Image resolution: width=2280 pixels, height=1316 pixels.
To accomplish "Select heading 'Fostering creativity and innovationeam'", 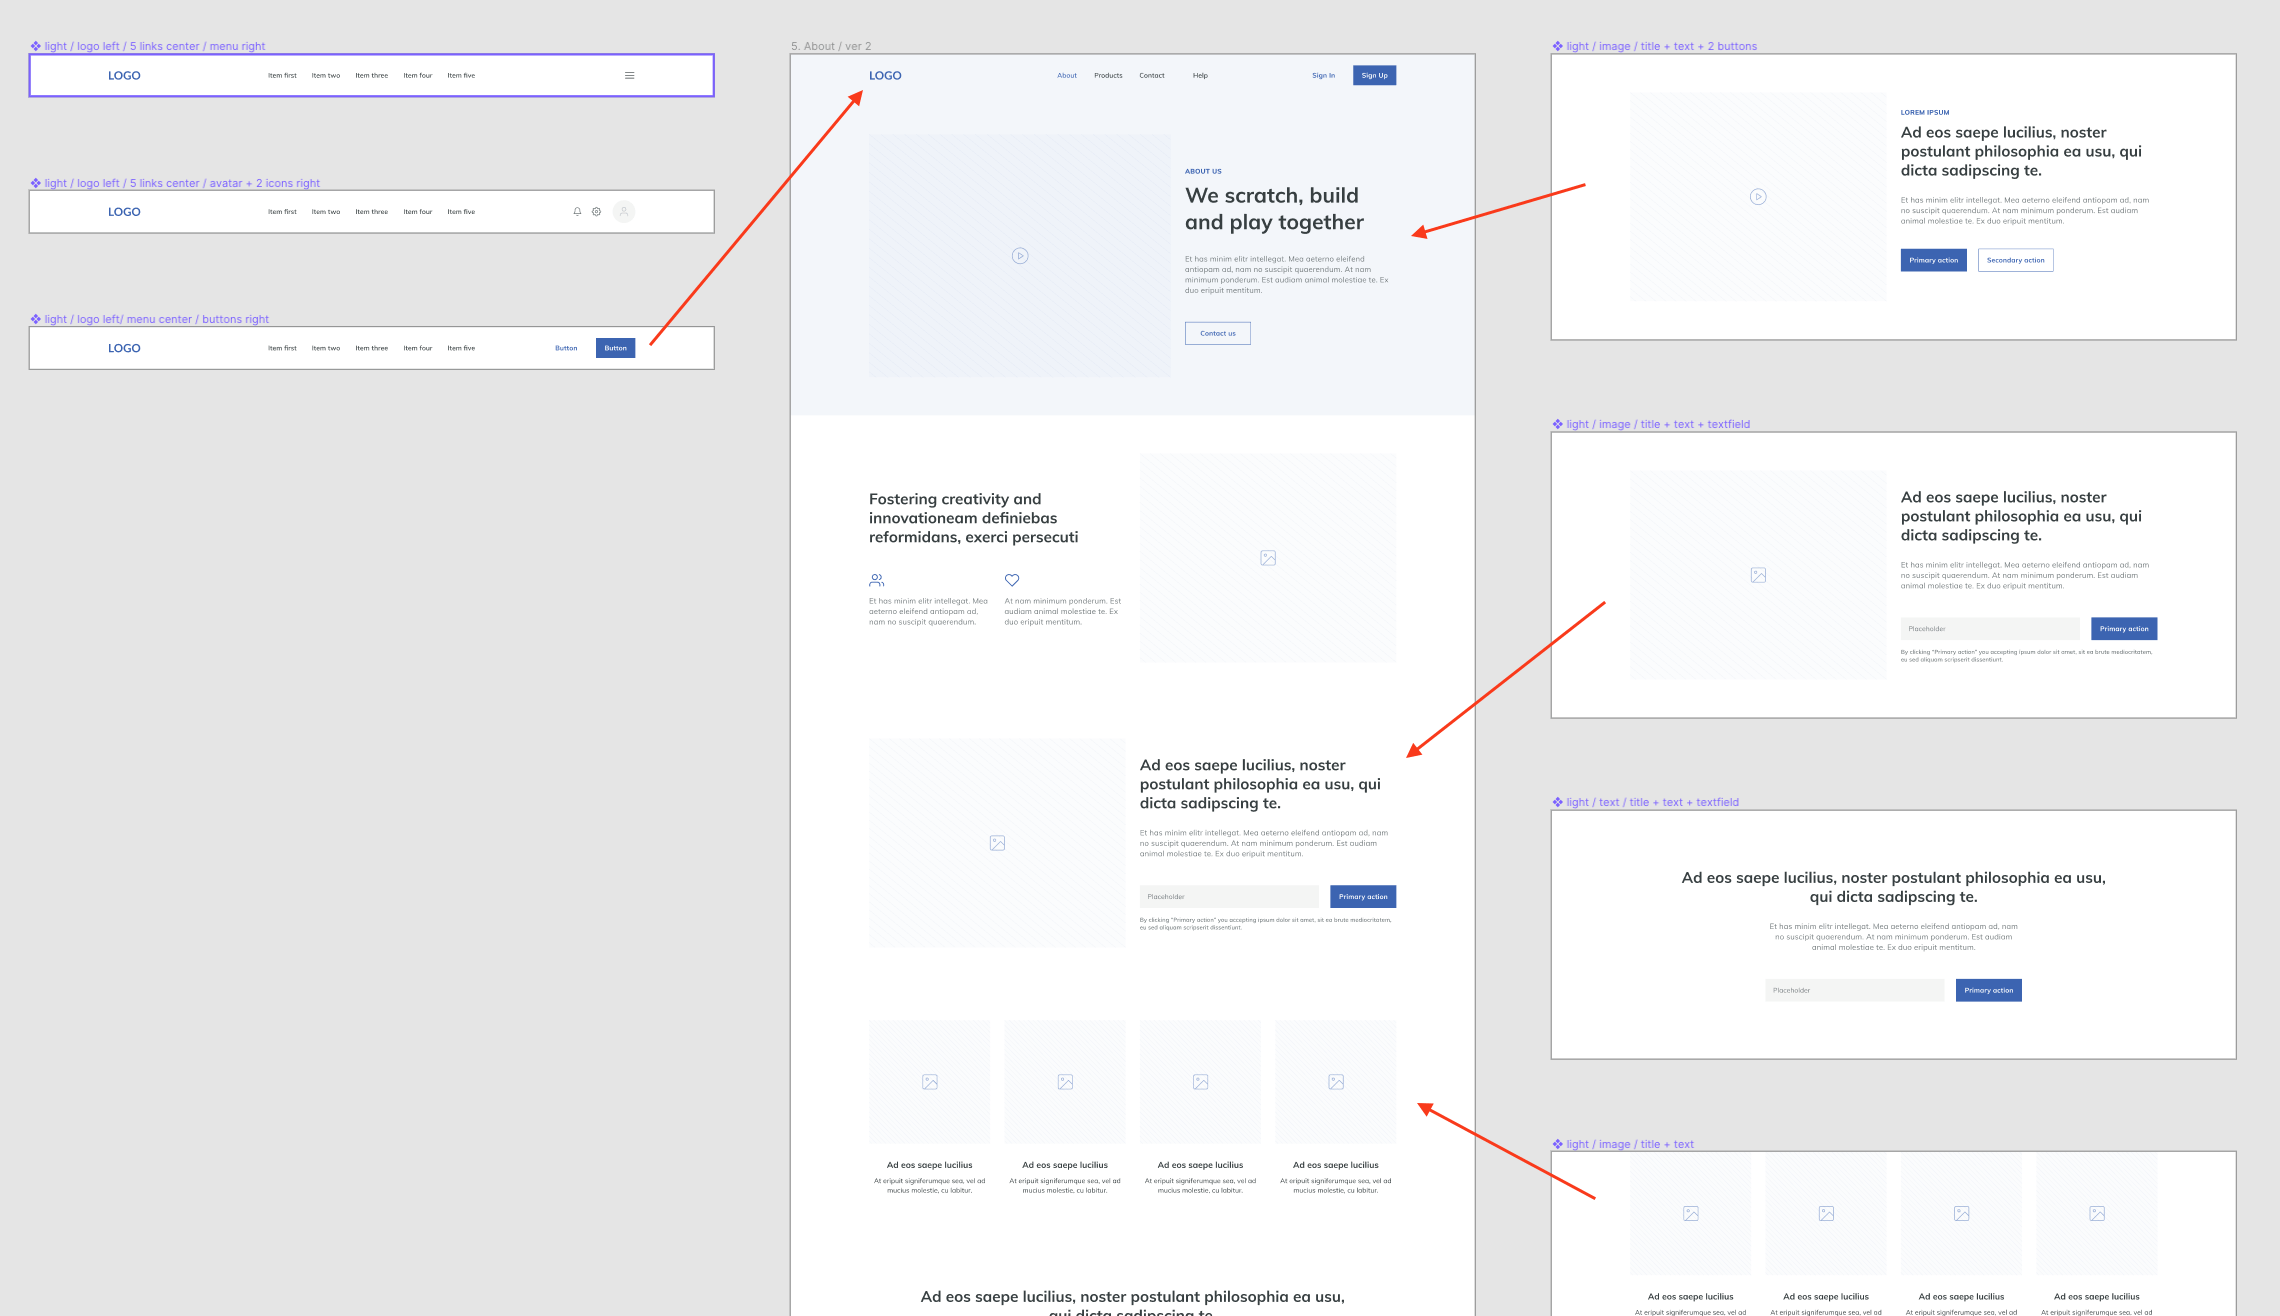I will tap(973, 518).
